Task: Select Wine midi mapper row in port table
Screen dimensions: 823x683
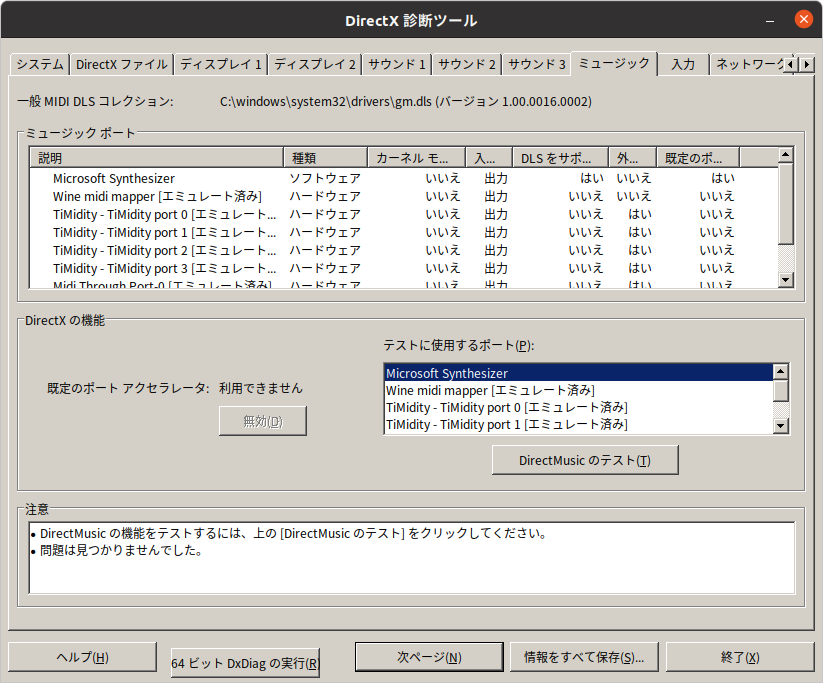Action: (404, 196)
